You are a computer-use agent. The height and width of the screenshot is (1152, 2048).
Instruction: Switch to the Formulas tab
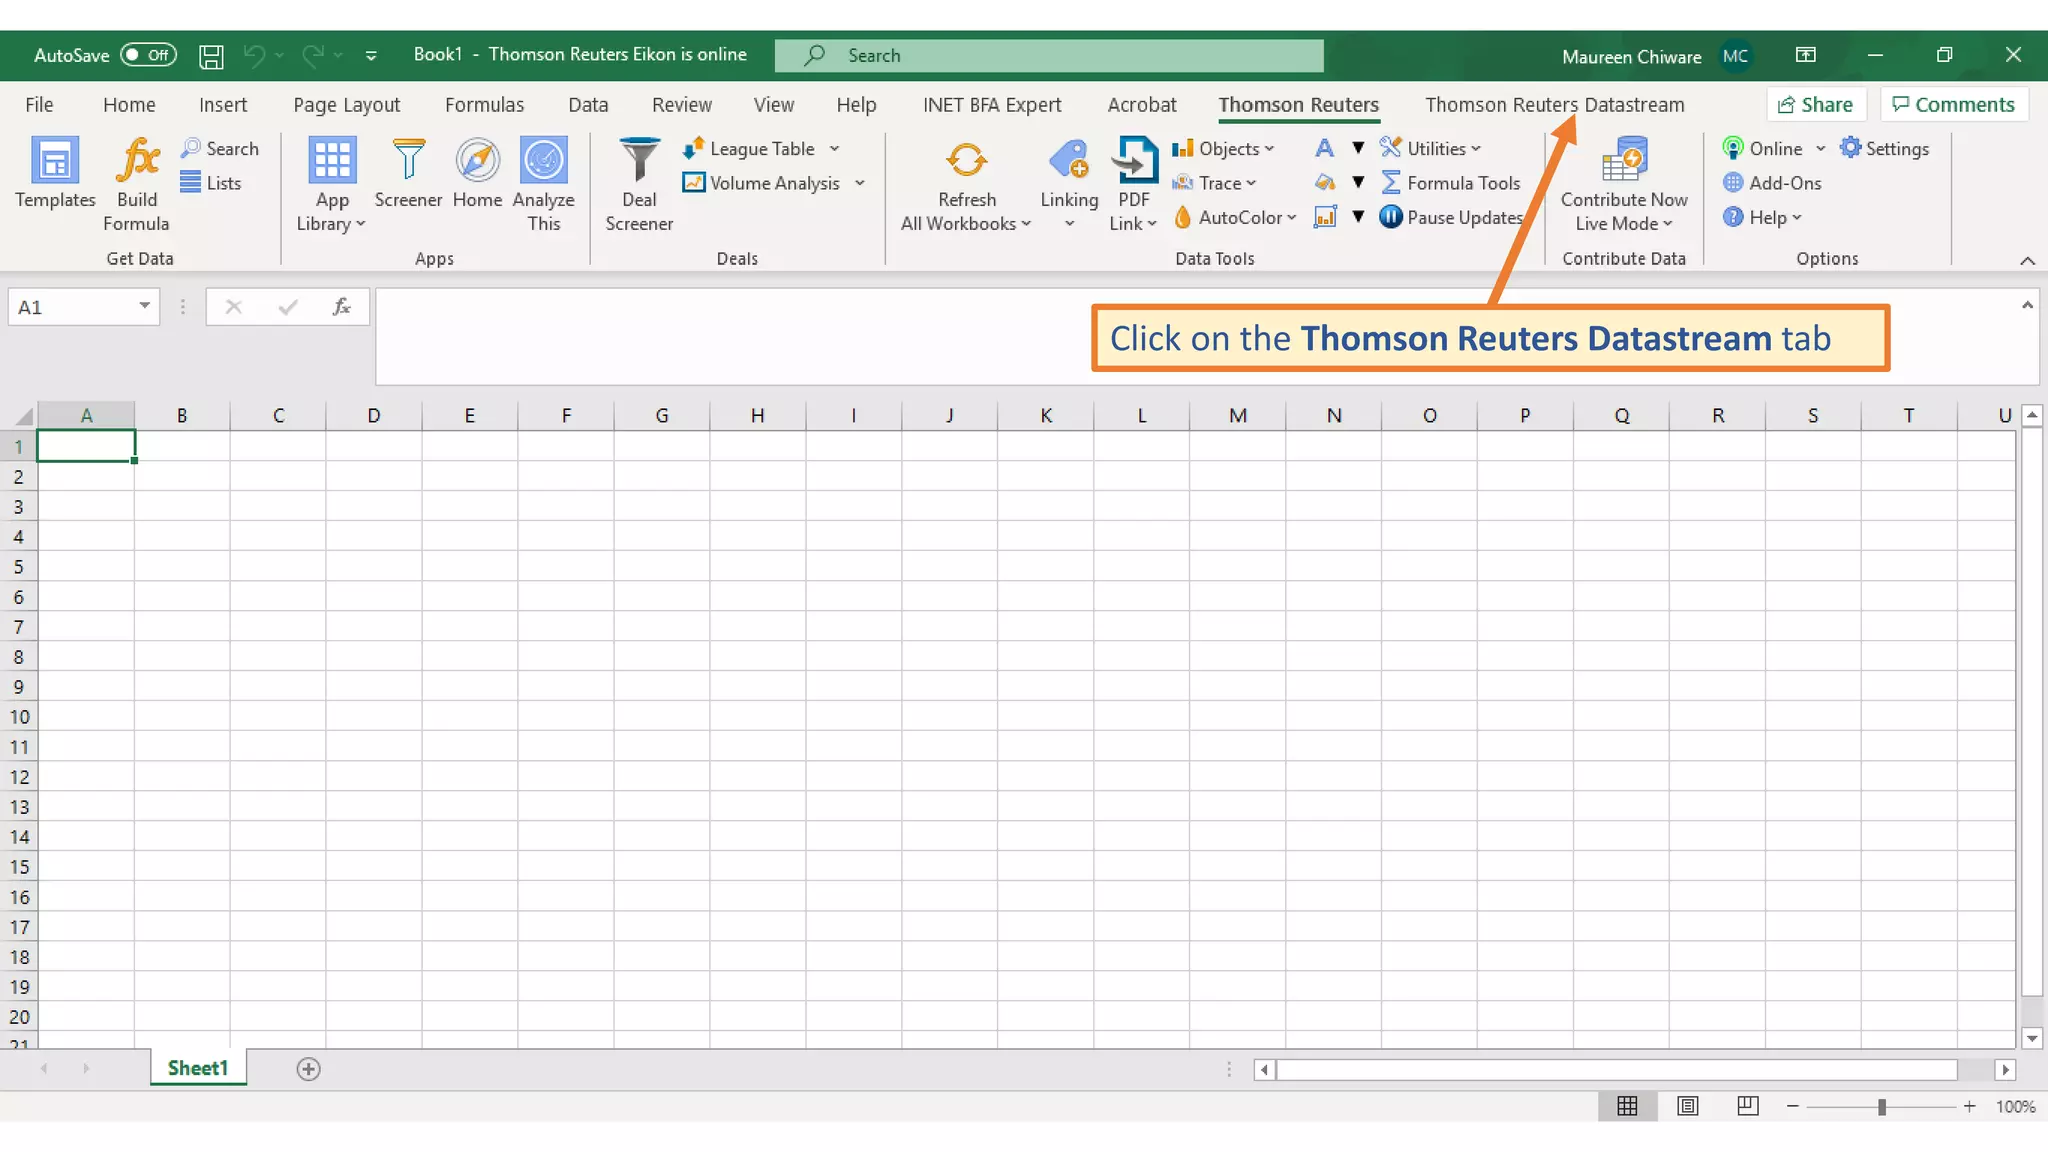[x=484, y=105]
